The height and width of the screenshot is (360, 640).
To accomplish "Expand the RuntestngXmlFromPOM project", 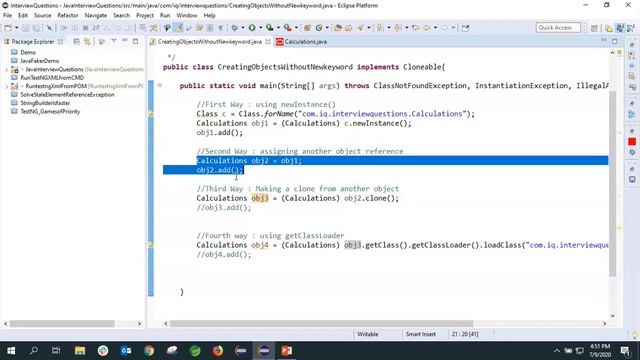I will pos(6,86).
